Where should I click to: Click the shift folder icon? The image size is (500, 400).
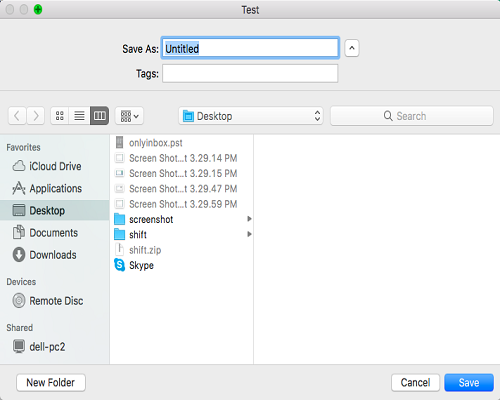click(x=119, y=234)
